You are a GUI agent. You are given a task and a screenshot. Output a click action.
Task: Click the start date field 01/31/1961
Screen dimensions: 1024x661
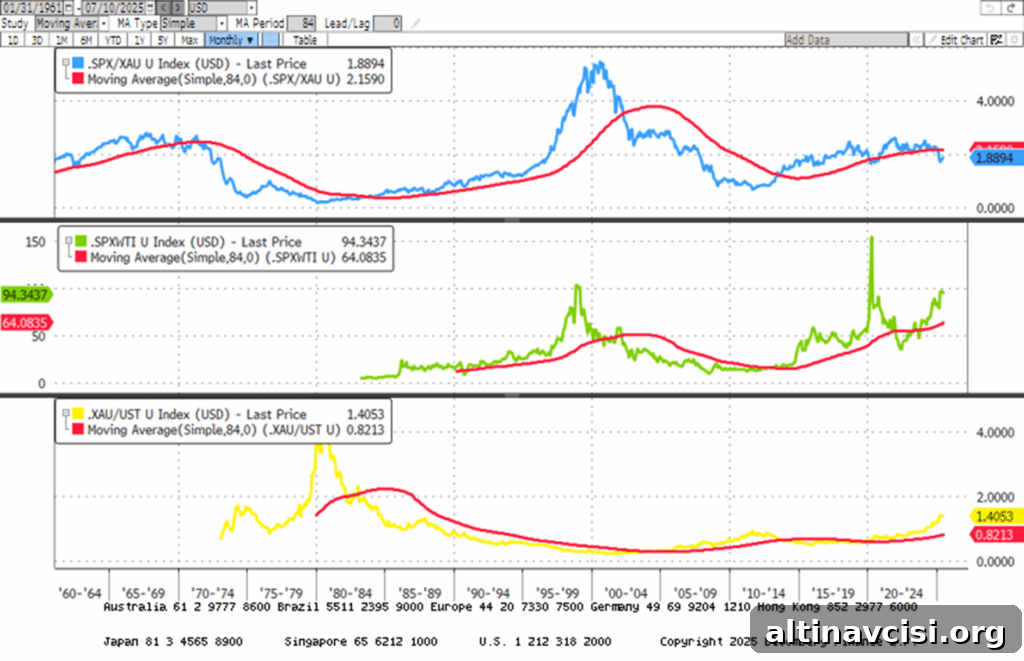tap(32, 8)
